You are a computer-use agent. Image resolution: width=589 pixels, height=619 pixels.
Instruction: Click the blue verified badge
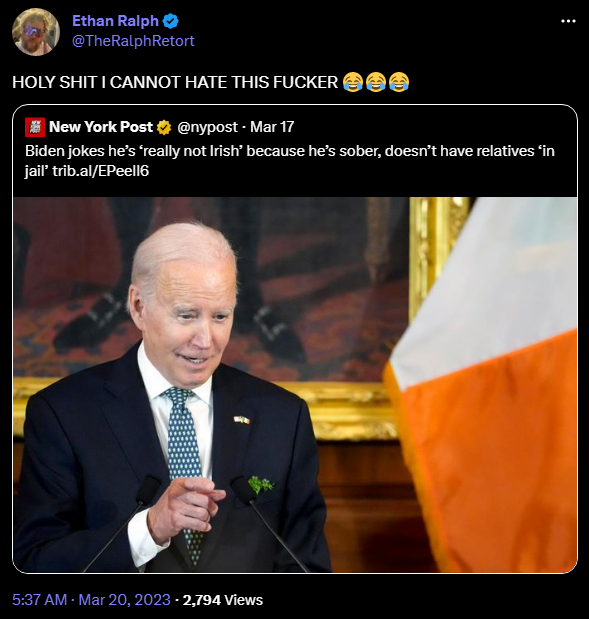(171, 21)
